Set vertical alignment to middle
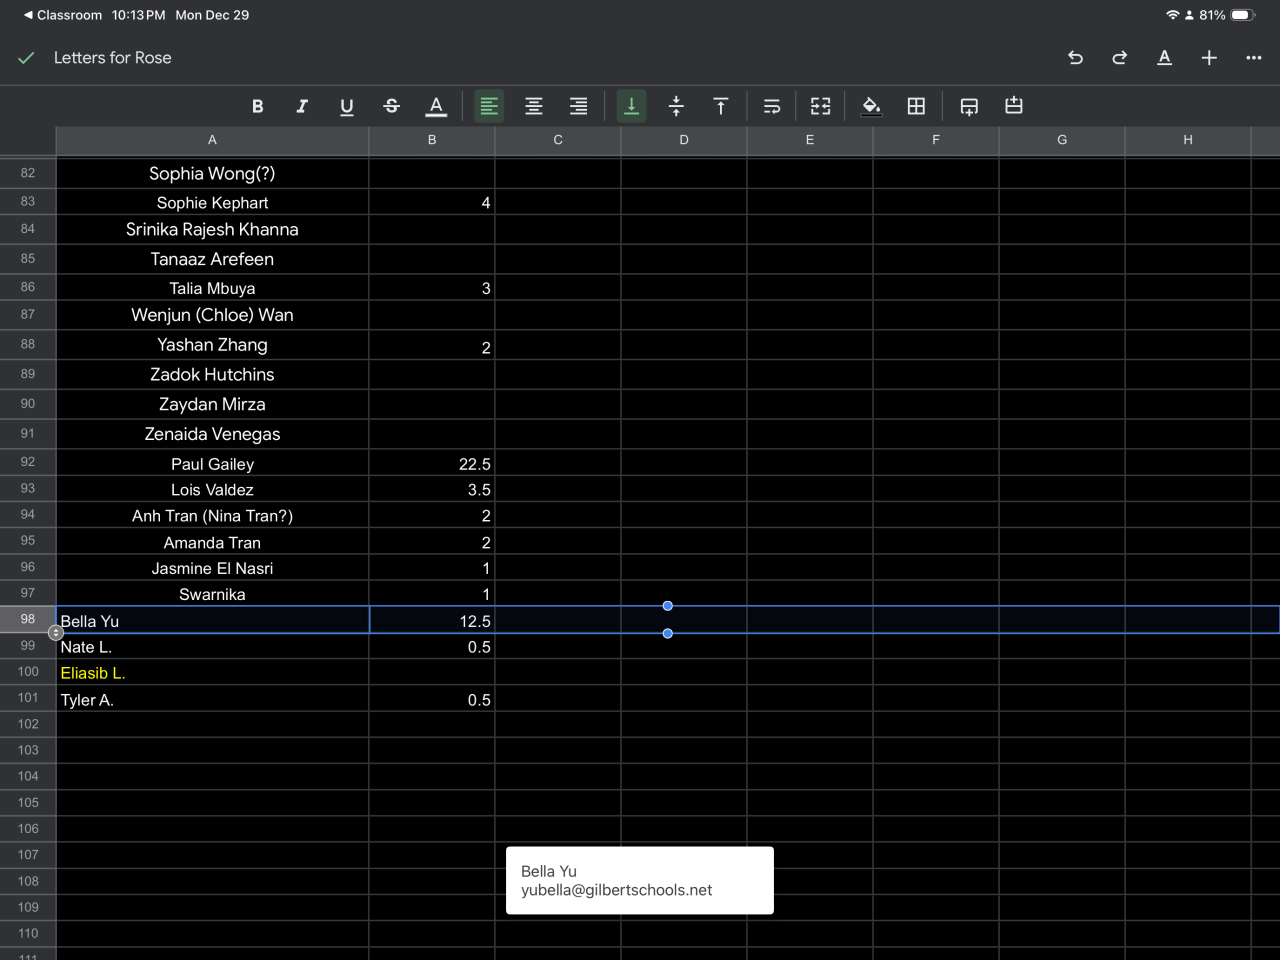The height and width of the screenshot is (960, 1280). (x=676, y=106)
